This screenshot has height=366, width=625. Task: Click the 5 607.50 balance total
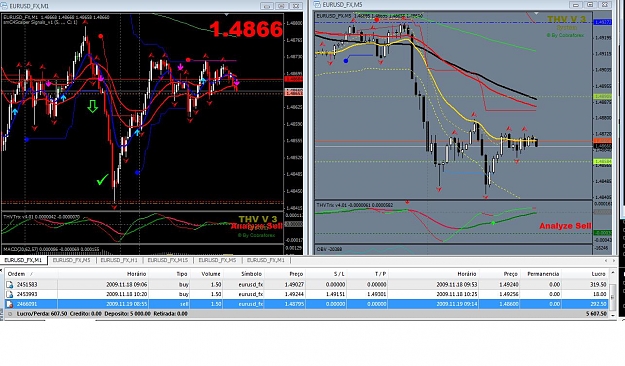596,314
